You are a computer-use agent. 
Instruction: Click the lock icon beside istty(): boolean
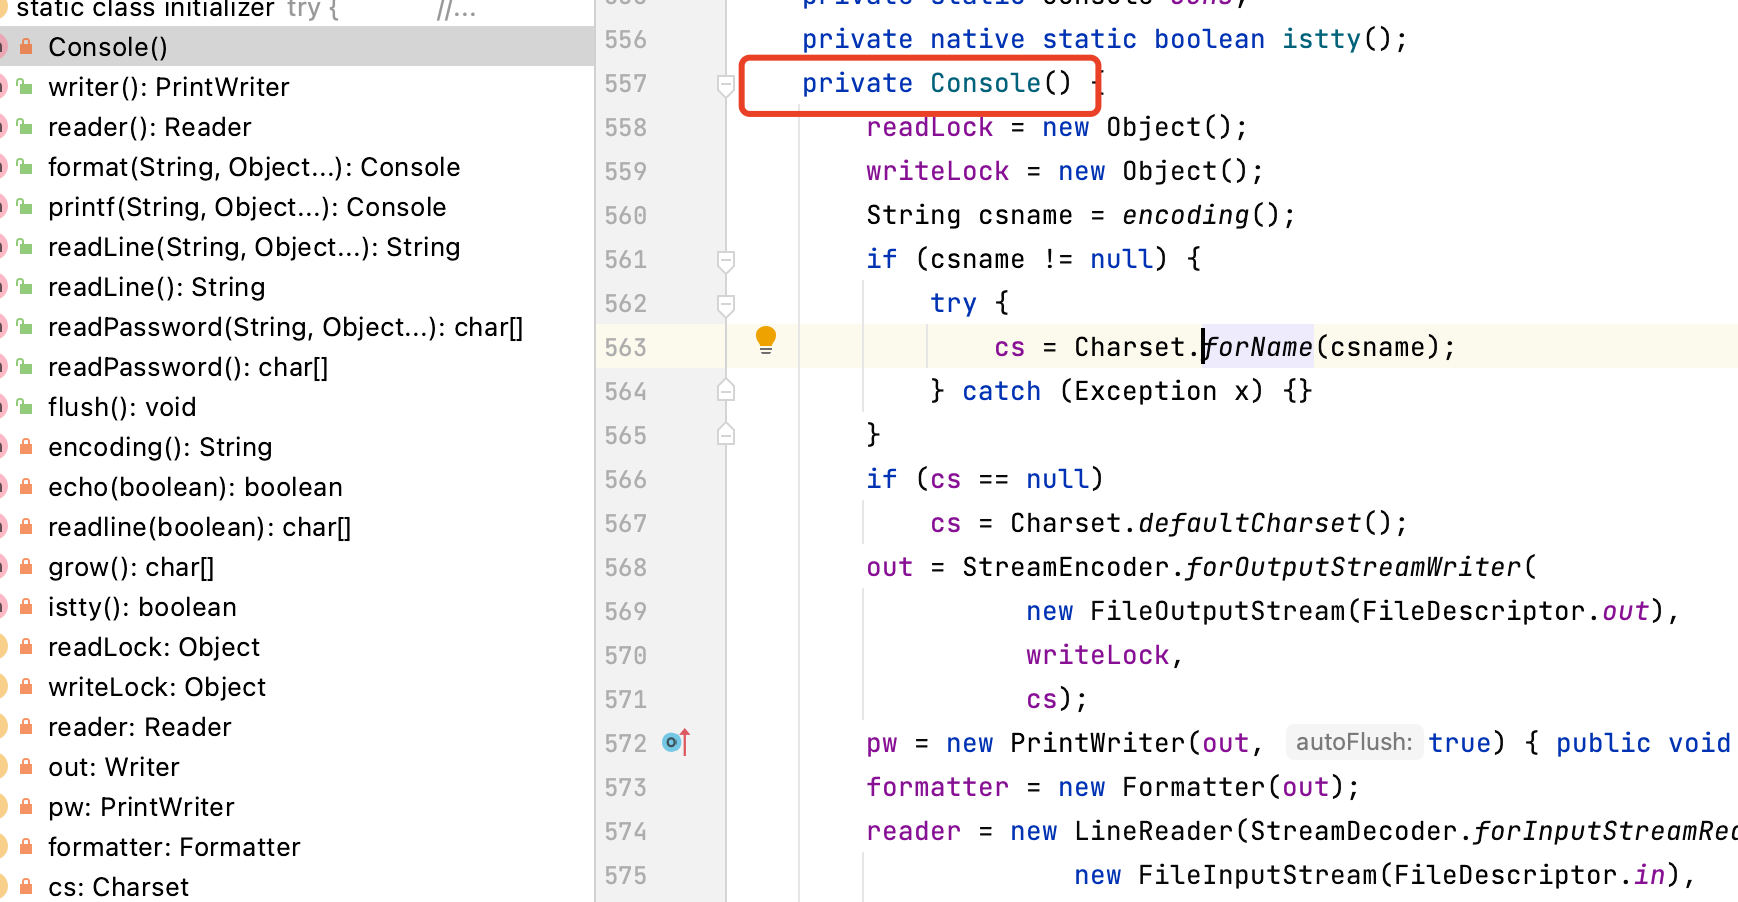[26, 607]
